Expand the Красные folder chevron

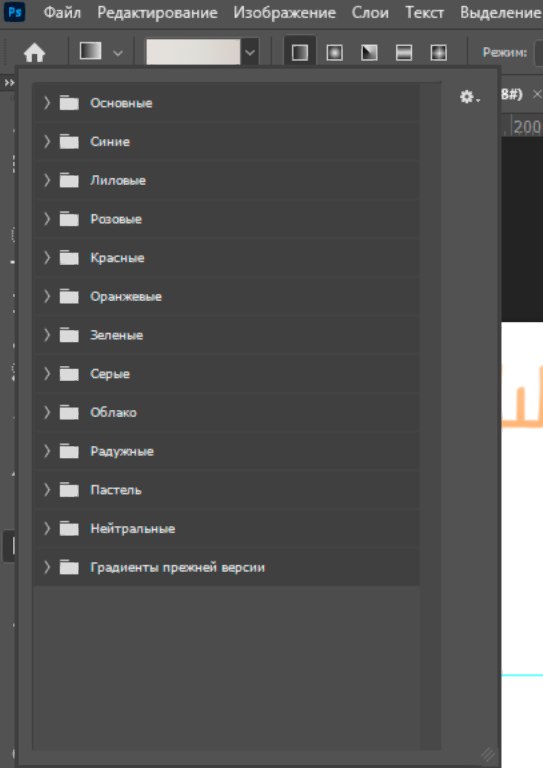click(47, 258)
